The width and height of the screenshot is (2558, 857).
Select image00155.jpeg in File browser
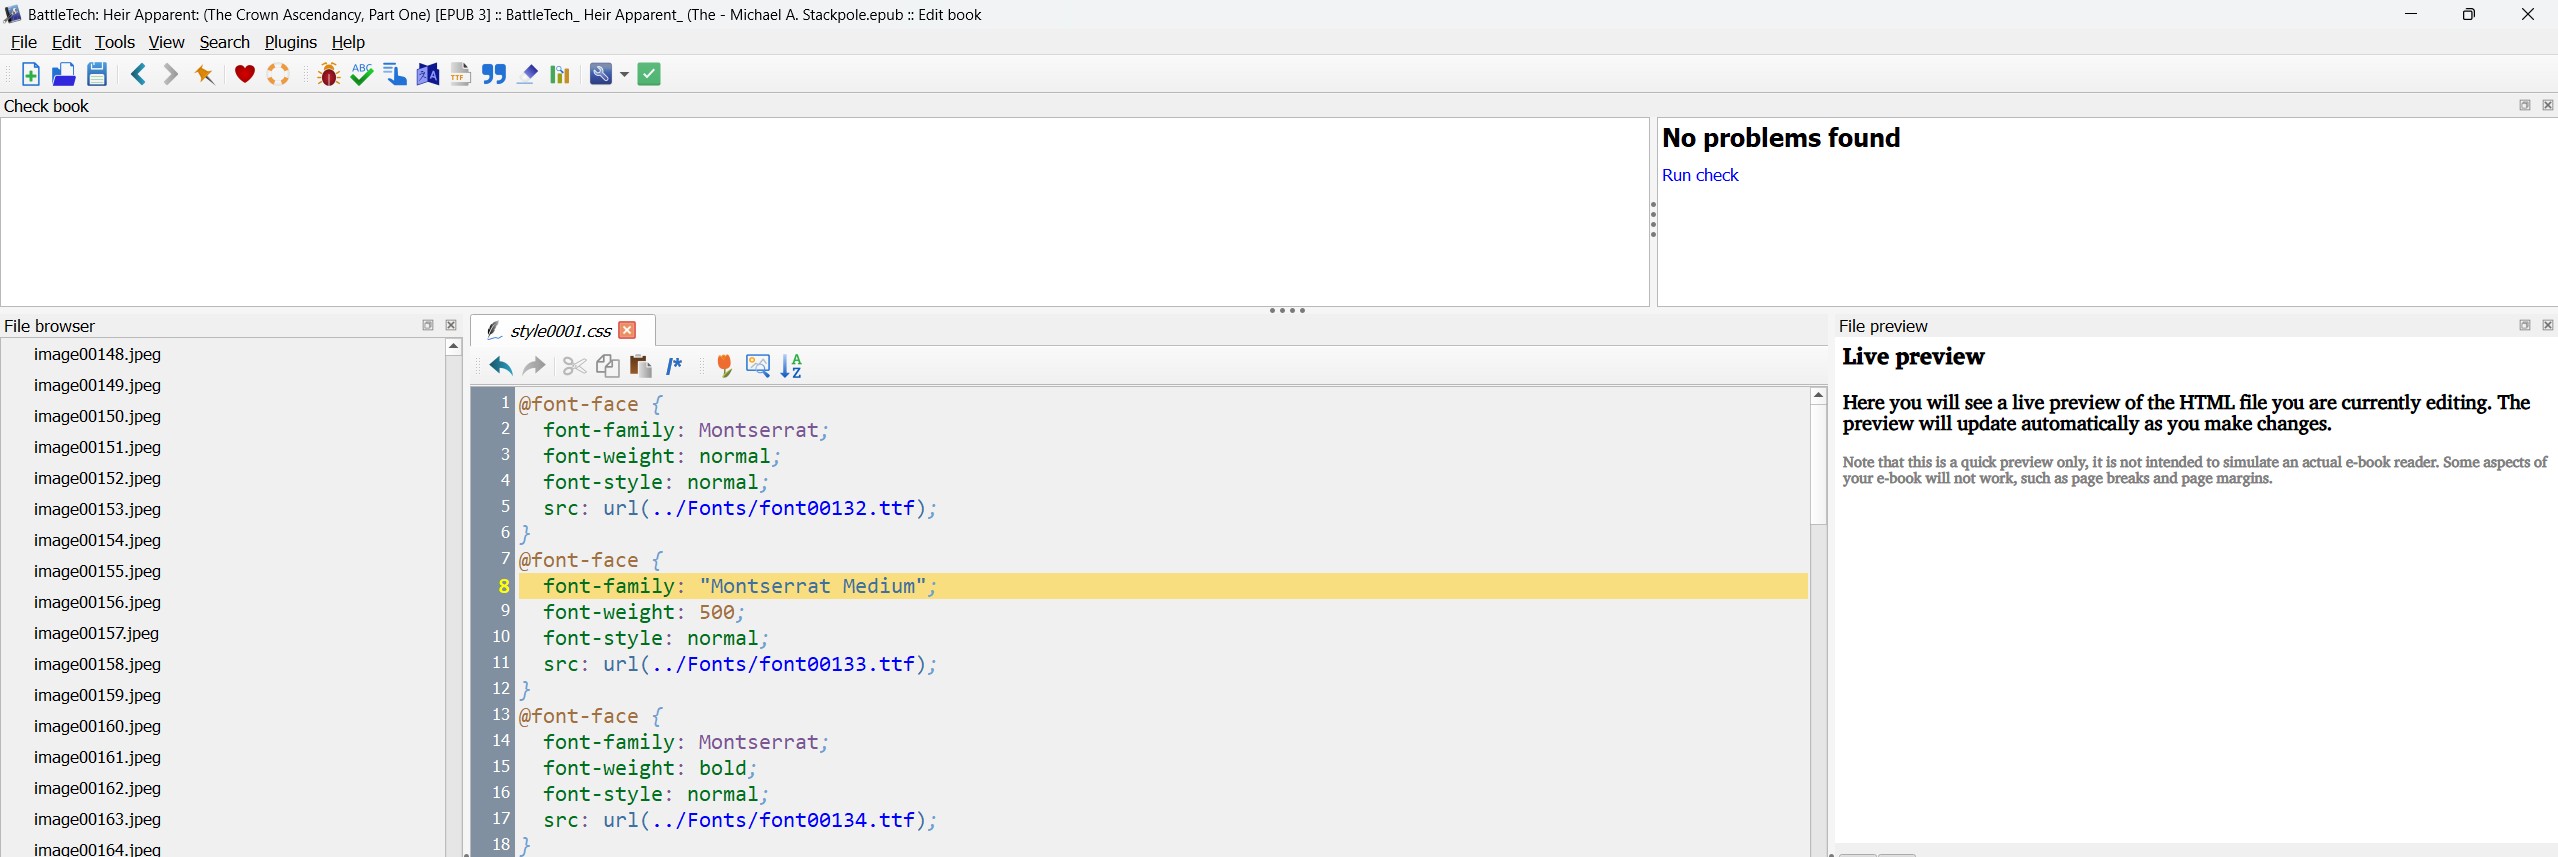(97, 571)
